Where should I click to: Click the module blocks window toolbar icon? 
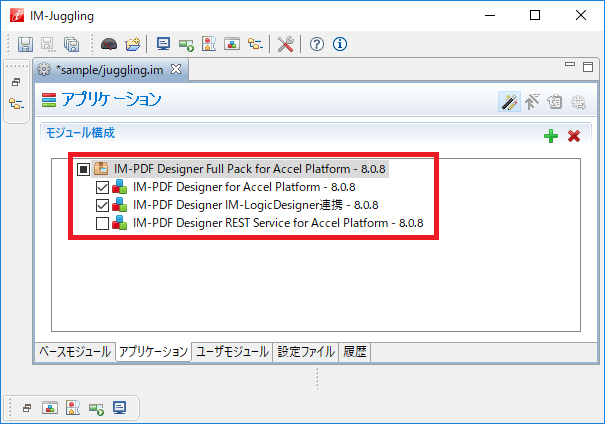232,44
